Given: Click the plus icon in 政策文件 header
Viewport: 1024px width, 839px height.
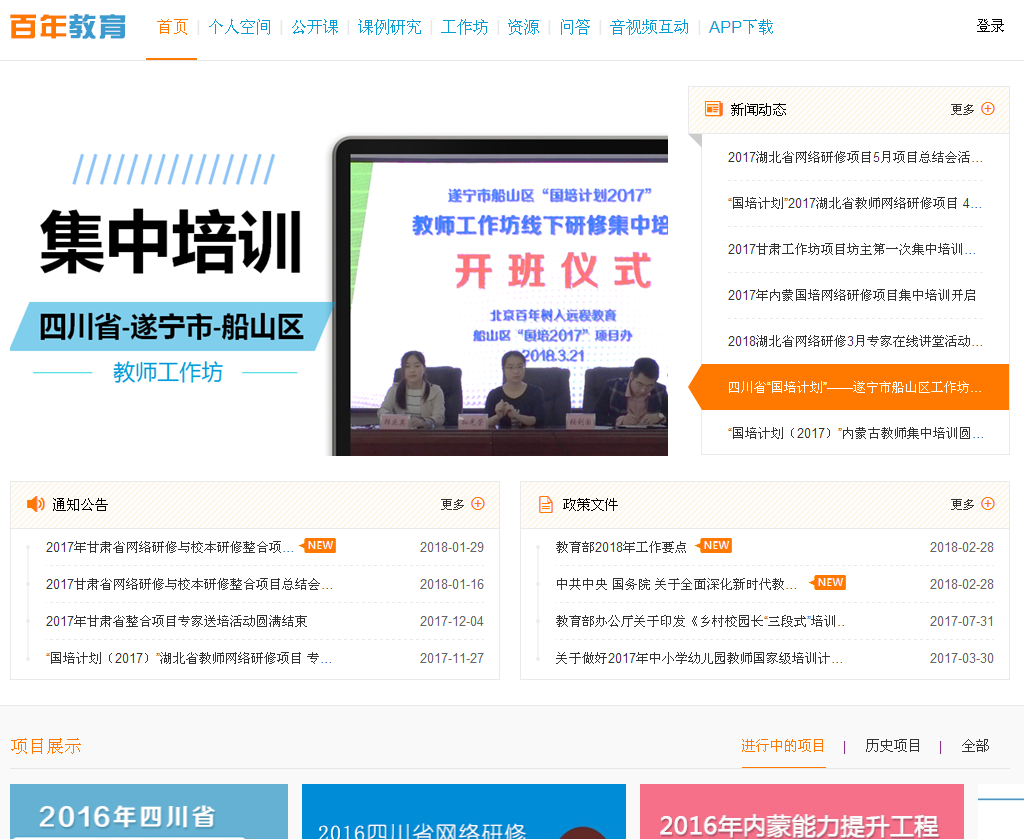Looking at the screenshot, I should [x=988, y=504].
